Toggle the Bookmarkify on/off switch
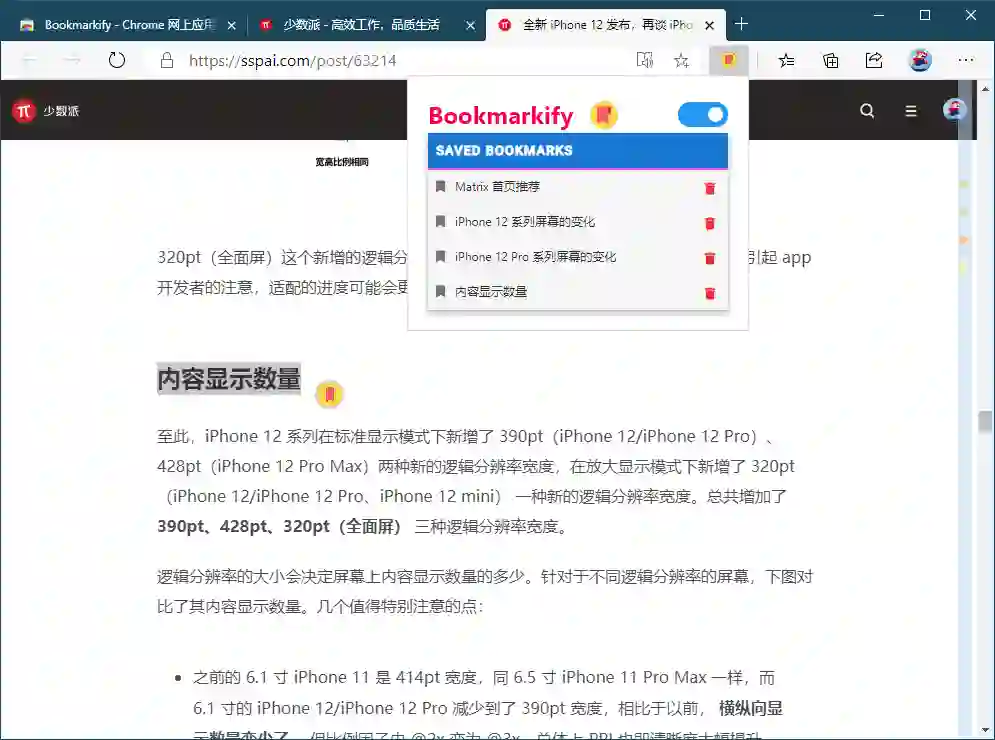 [702, 115]
